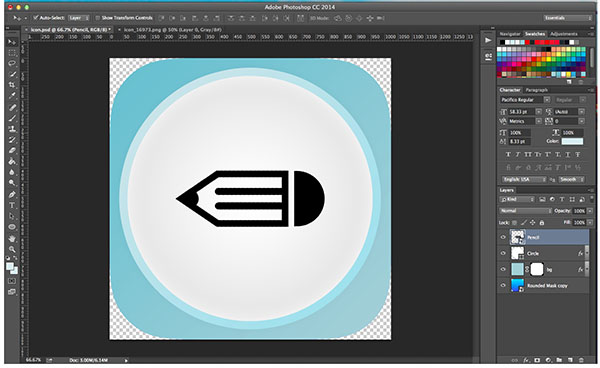Toggle the Auto-Select checkbox
The height and width of the screenshot is (368, 600).
pyautogui.click(x=36, y=18)
